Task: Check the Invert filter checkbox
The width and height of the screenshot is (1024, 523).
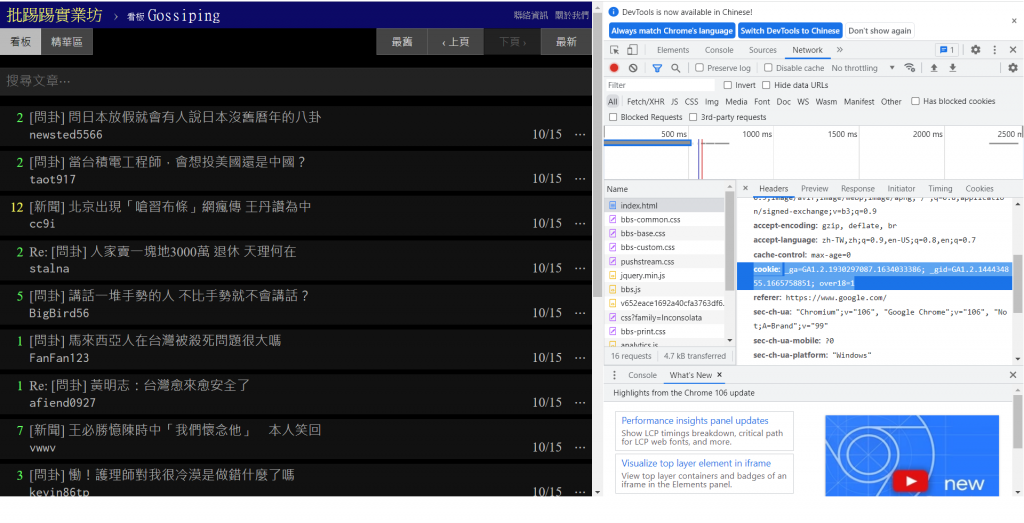Action: click(728, 85)
